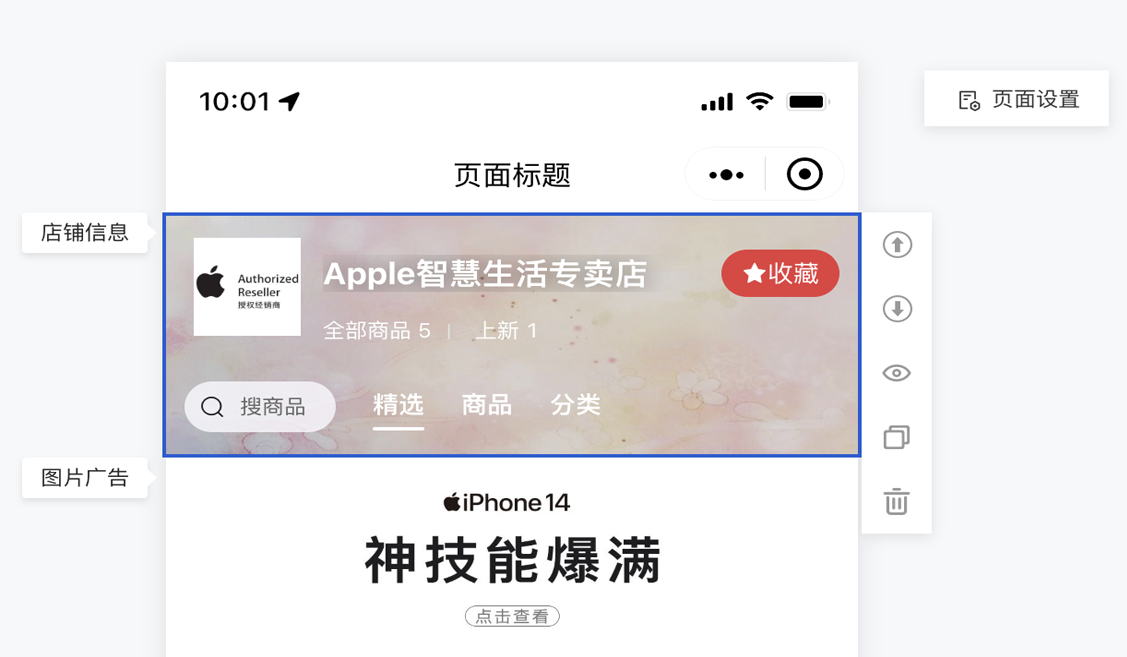This screenshot has width=1127, height=657.
Task: Click the Apple智慧生活专卖店 store name
Action: click(x=485, y=274)
